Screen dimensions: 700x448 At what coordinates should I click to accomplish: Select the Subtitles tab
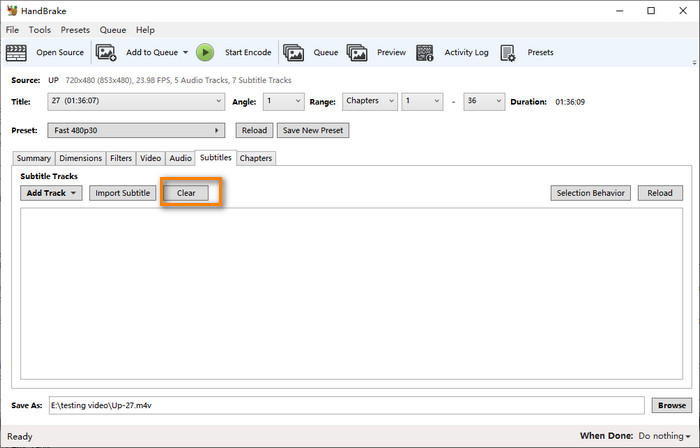(x=216, y=158)
